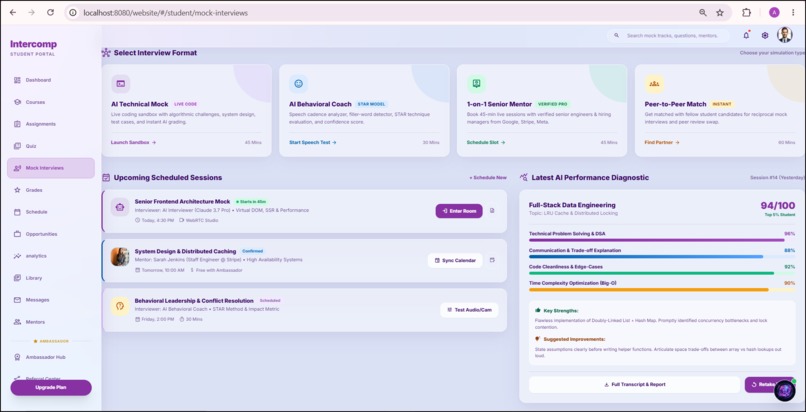Click the Communication & Trade-off Explanation bar
Image resolution: width=806 pixels, height=412 pixels.
[x=662, y=256]
